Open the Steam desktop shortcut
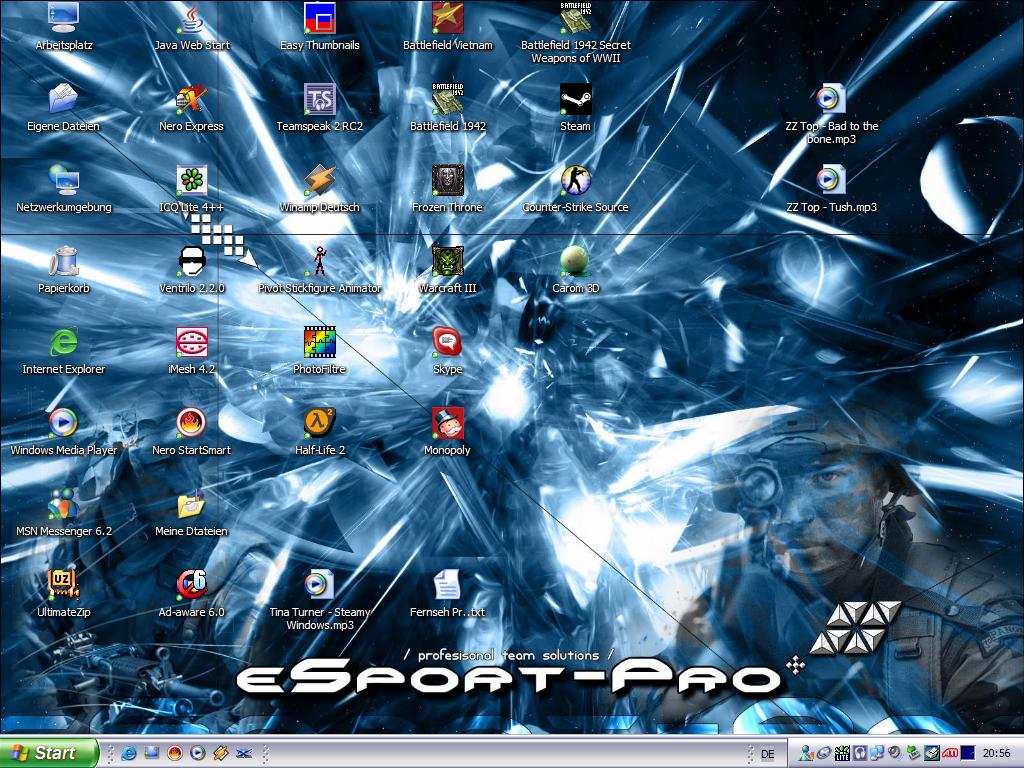 [575, 108]
